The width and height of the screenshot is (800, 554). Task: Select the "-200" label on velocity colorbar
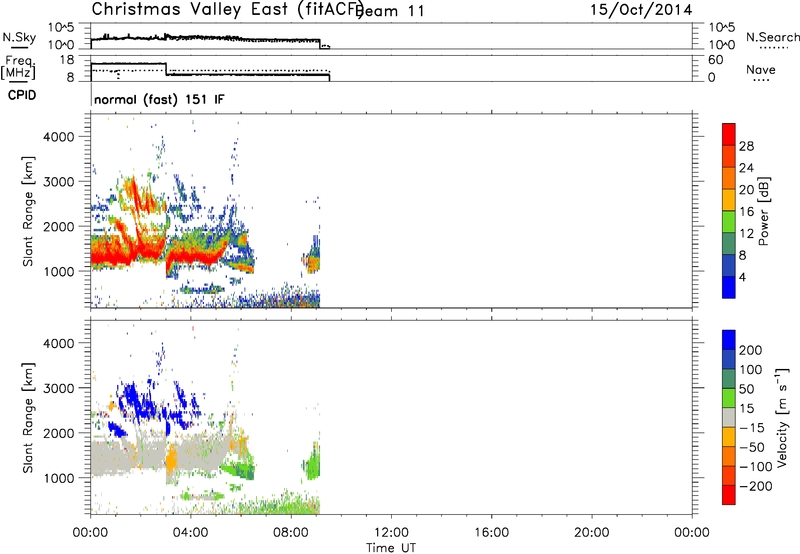755,486
